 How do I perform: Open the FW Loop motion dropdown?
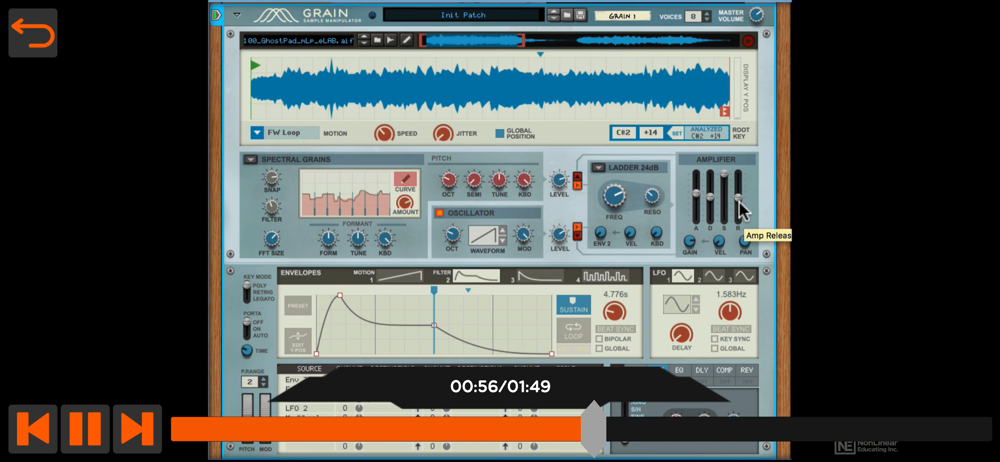[x=257, y=133]
